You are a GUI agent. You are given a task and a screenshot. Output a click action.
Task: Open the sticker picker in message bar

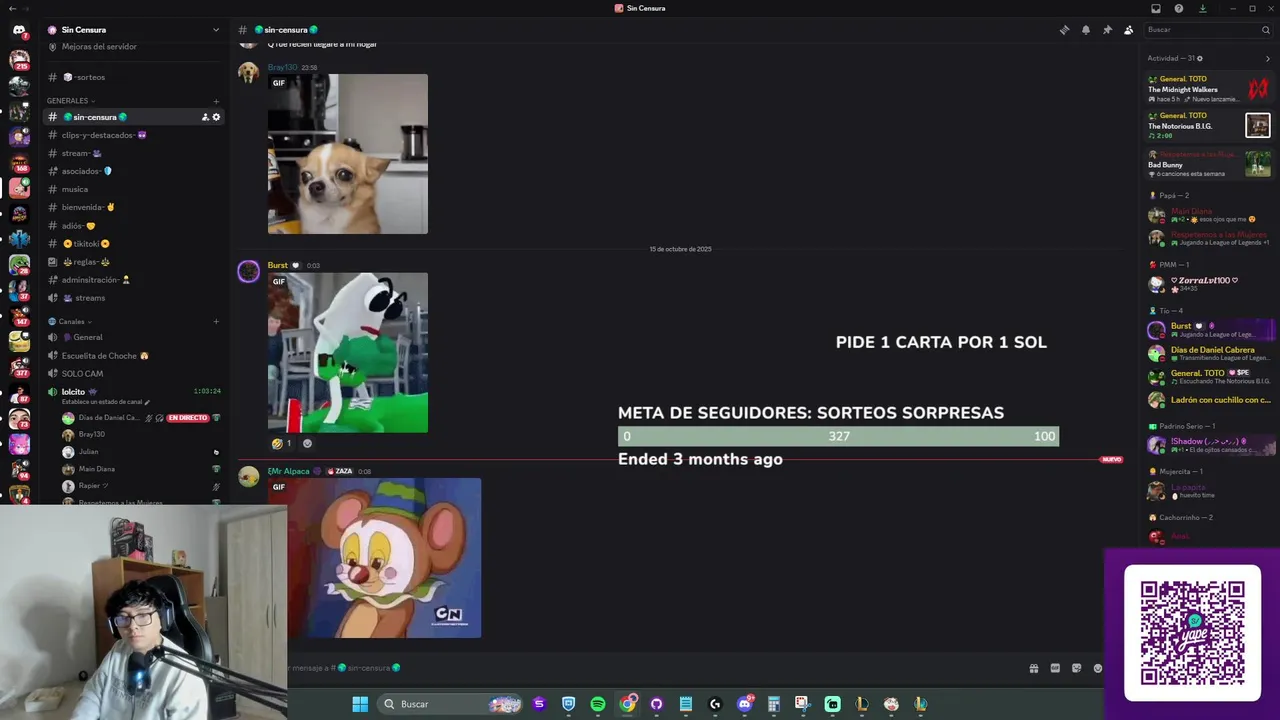pos(1076,668)
